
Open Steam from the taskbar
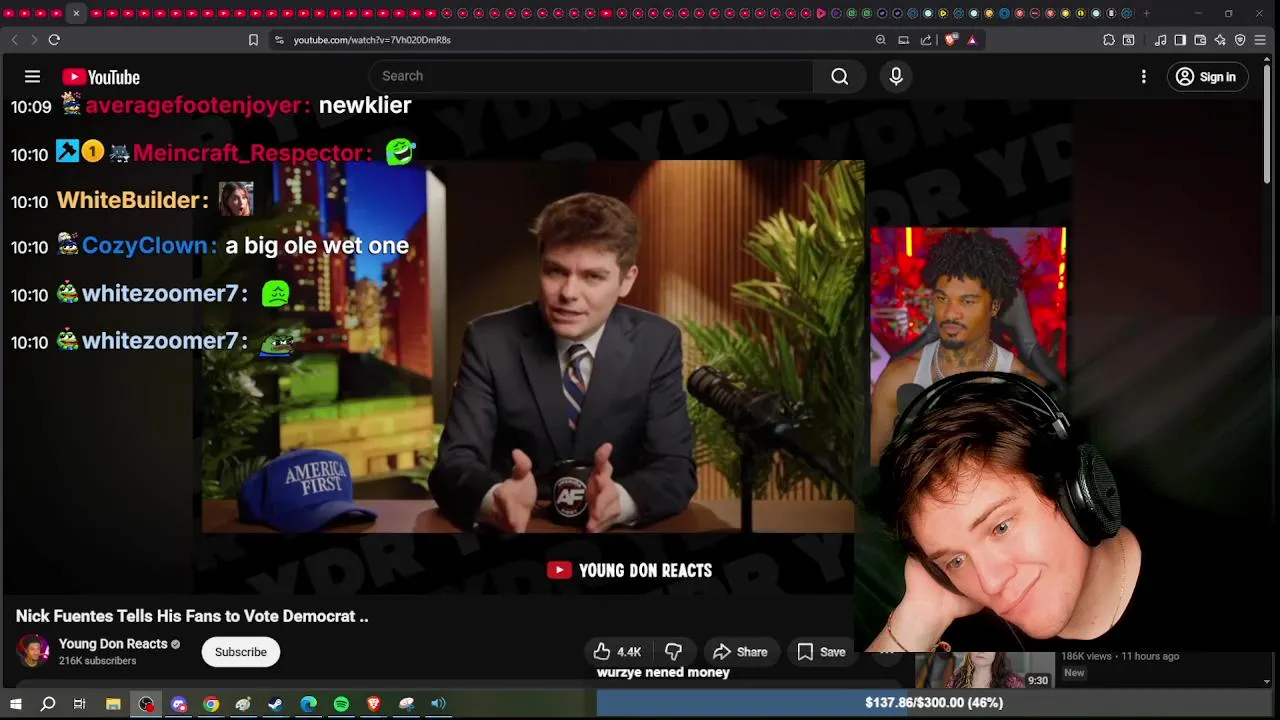click(275, 704)
